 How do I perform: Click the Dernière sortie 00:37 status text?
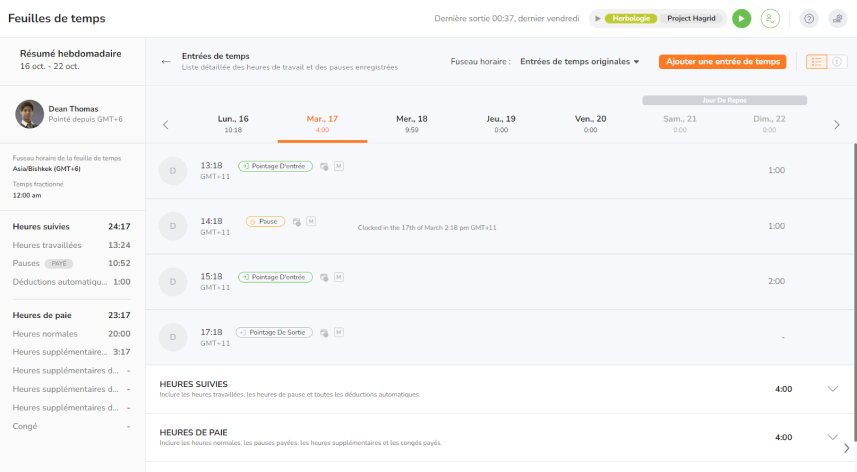[x=507, y=19]
